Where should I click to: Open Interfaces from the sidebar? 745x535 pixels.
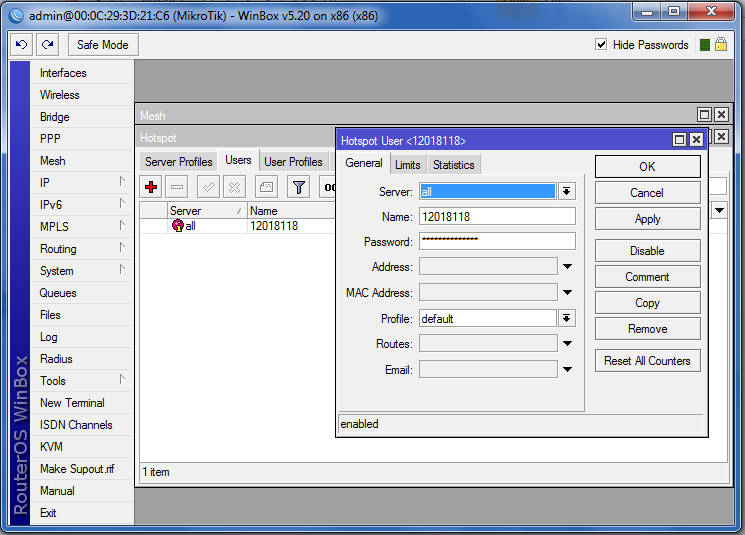coord(82,73)
